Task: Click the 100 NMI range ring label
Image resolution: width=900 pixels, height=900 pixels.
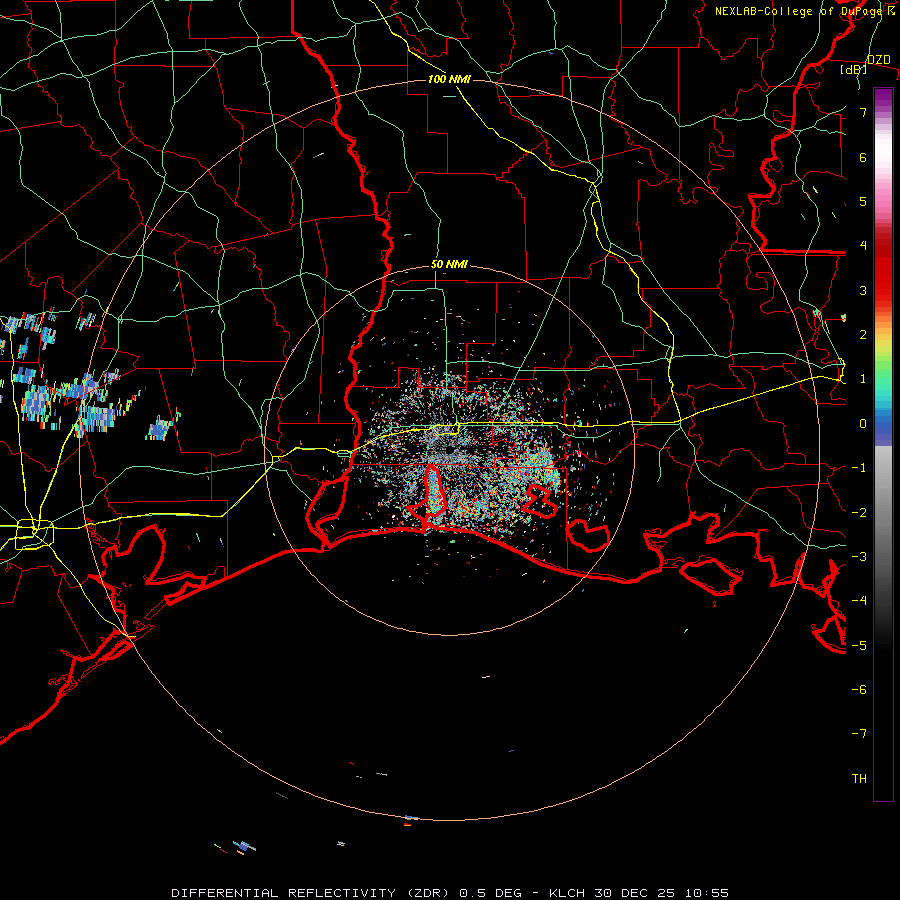Action: point(449,79)
